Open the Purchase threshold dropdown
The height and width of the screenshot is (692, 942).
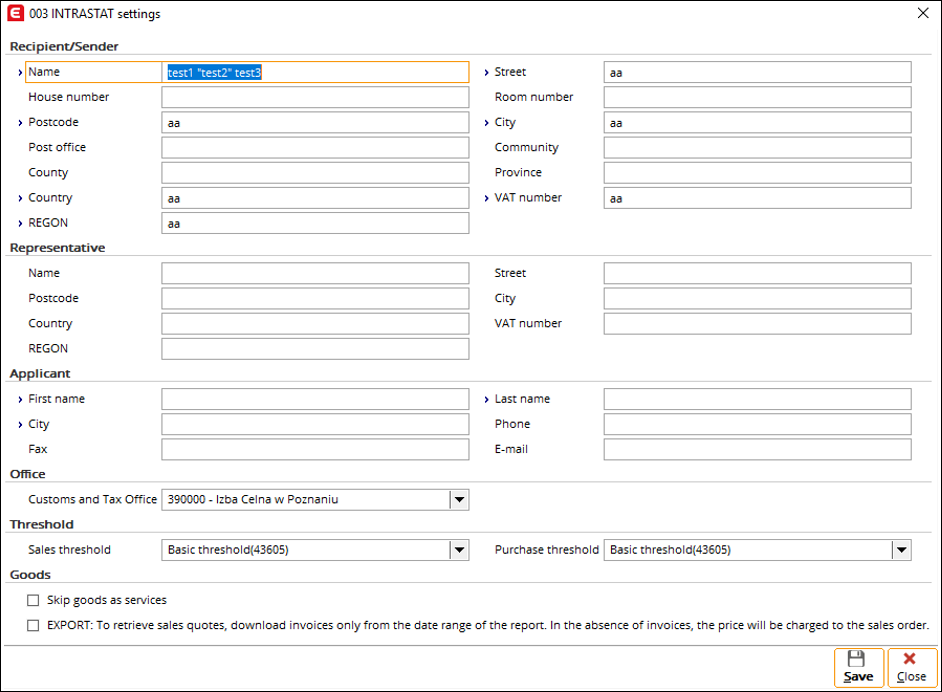pyautogui.click(x=901, y=550)
